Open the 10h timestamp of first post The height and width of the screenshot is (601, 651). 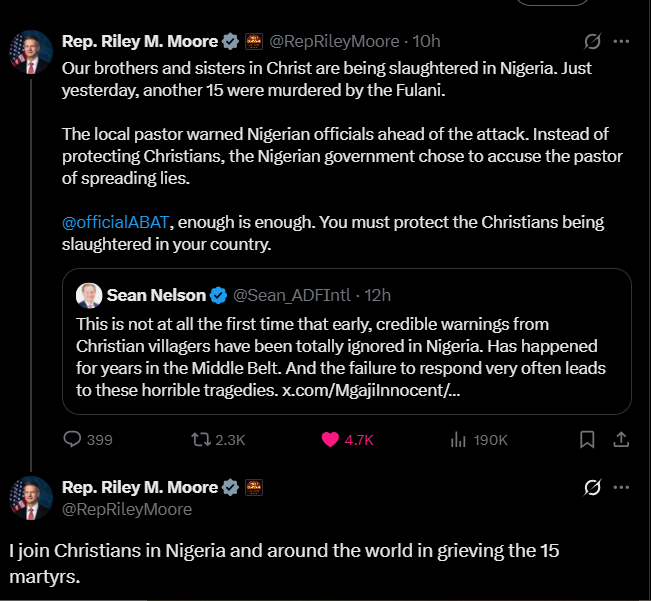[x=426, y=42]
